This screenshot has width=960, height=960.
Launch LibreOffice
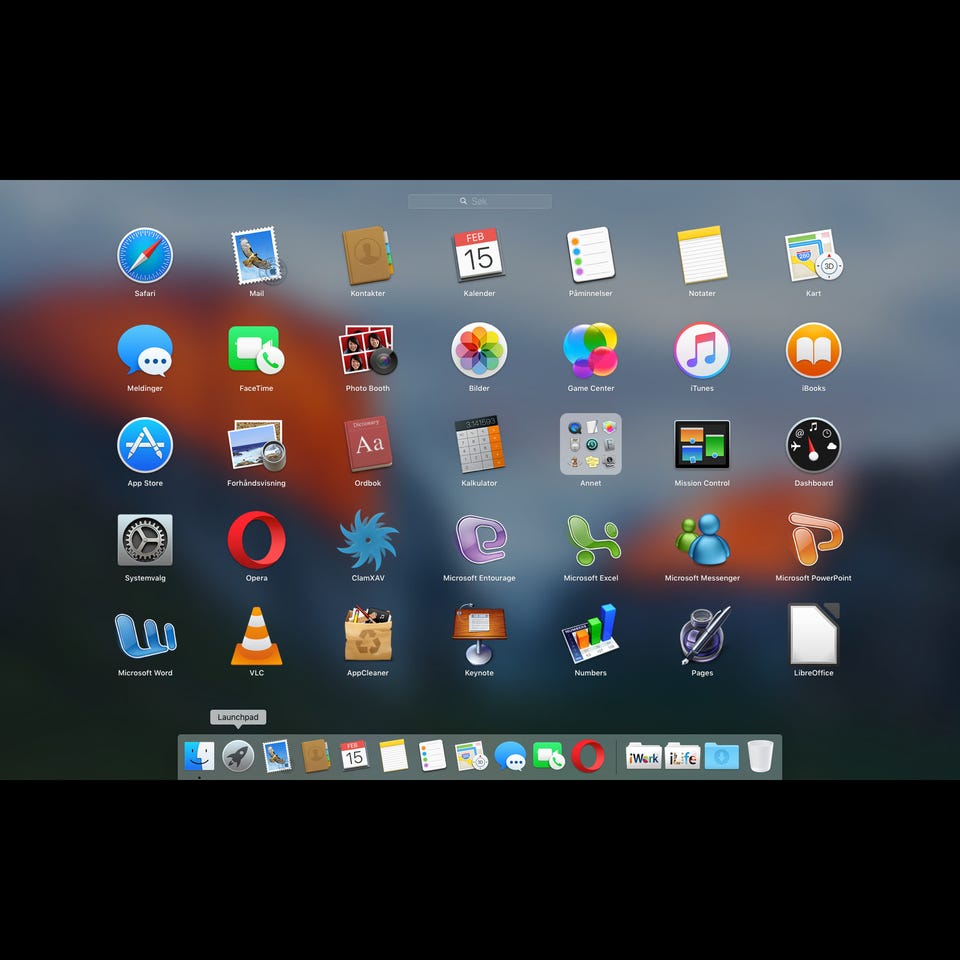(x=814, y=634)
